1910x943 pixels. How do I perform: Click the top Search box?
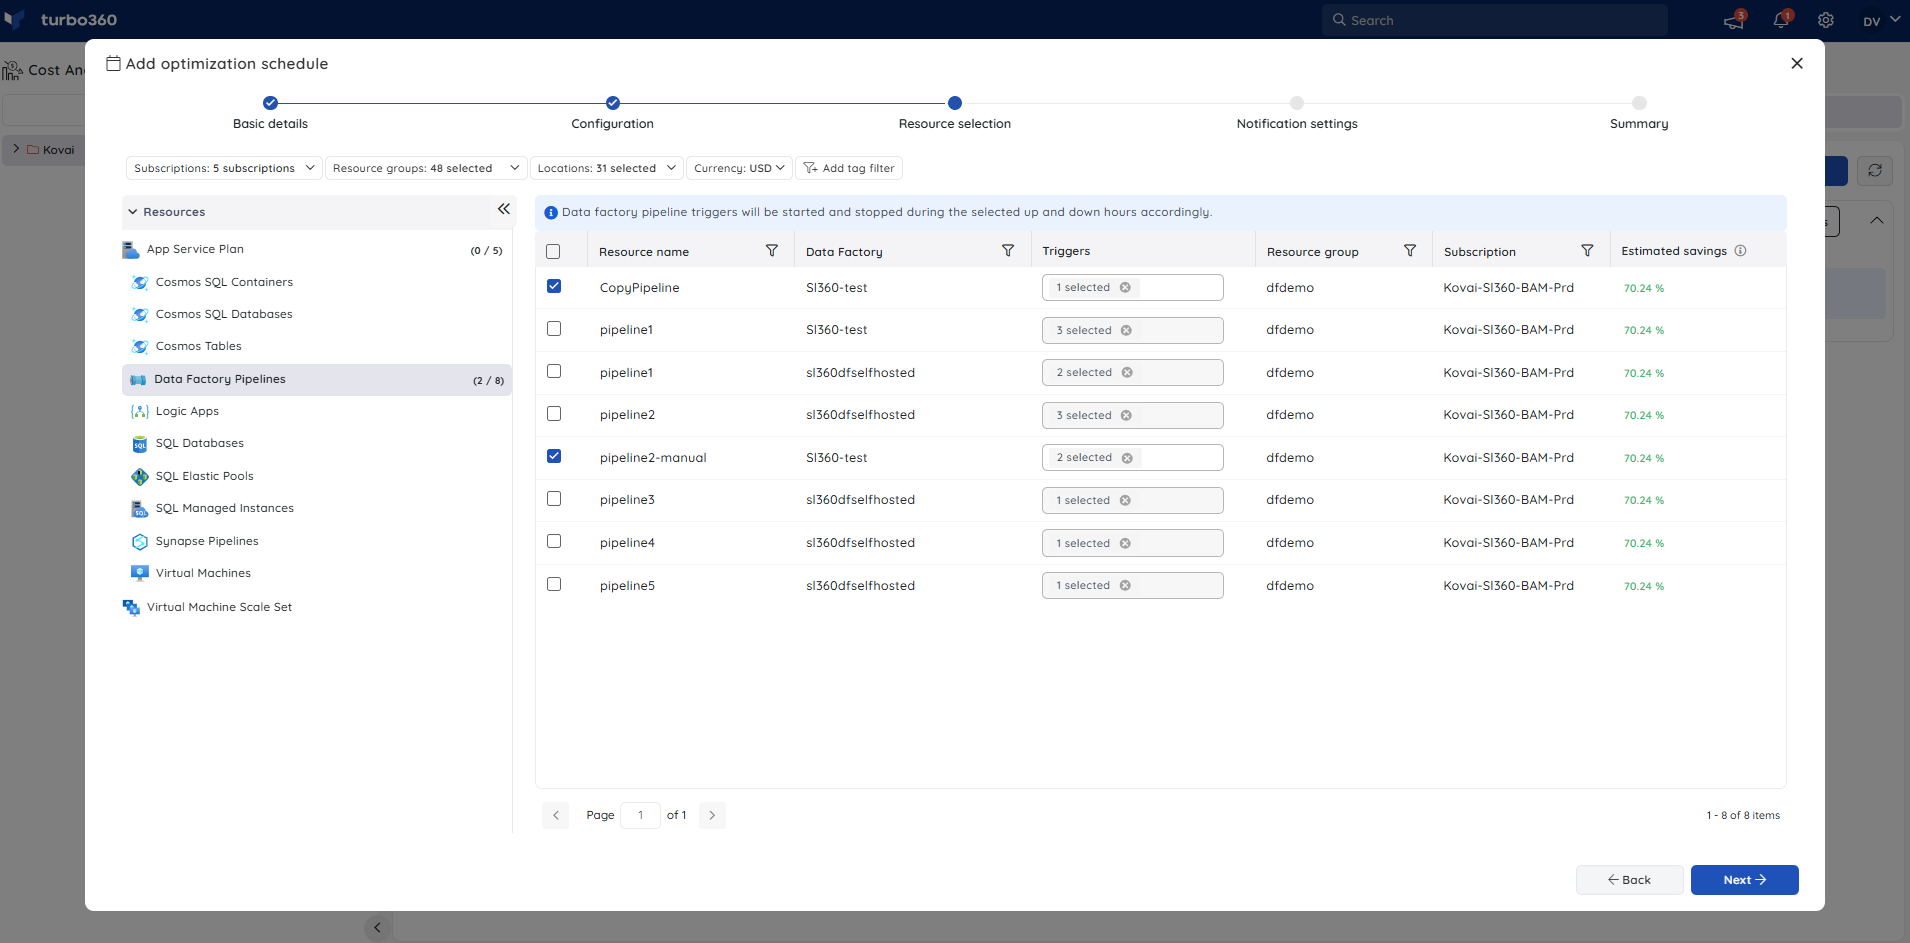(1495, 20)
